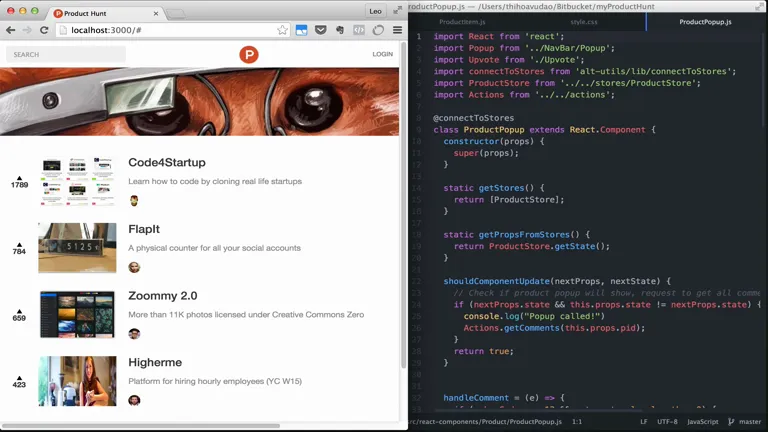Click '@connectToStores' decorator line
Screen dimensions: 768x432
click(473, 118)
